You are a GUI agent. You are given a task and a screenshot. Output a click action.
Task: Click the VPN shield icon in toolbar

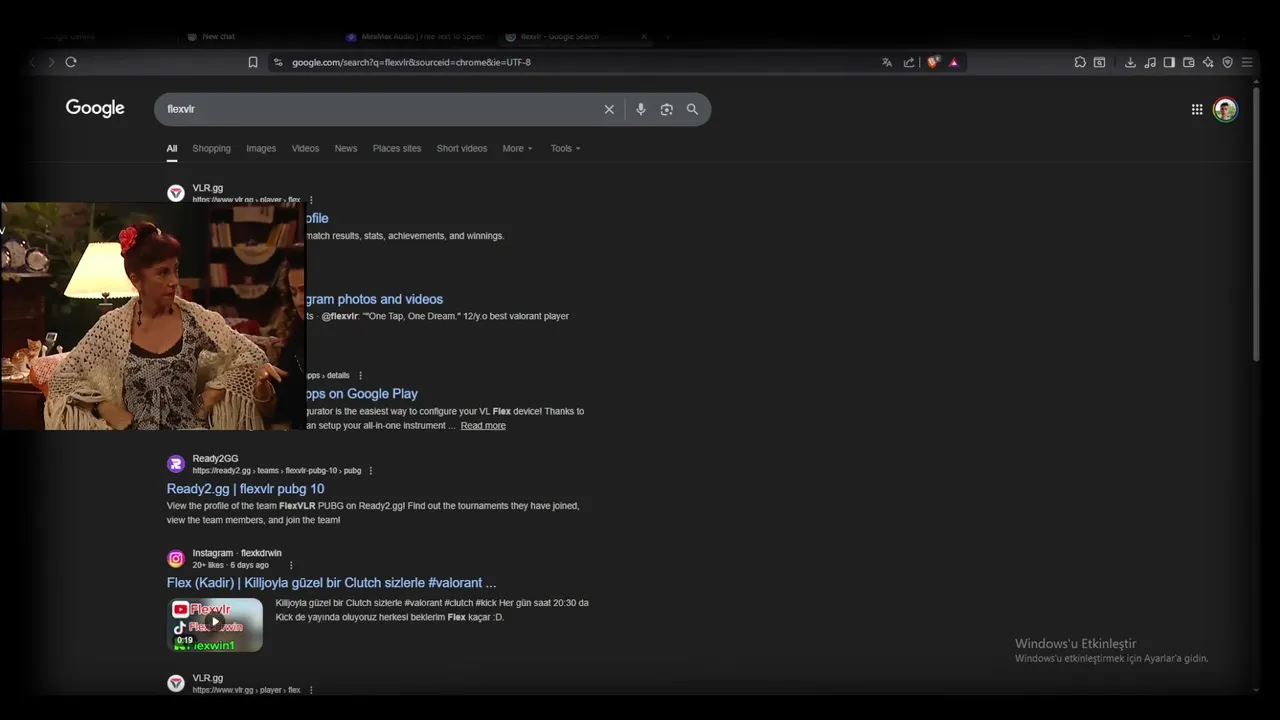tap(1228, 62)
